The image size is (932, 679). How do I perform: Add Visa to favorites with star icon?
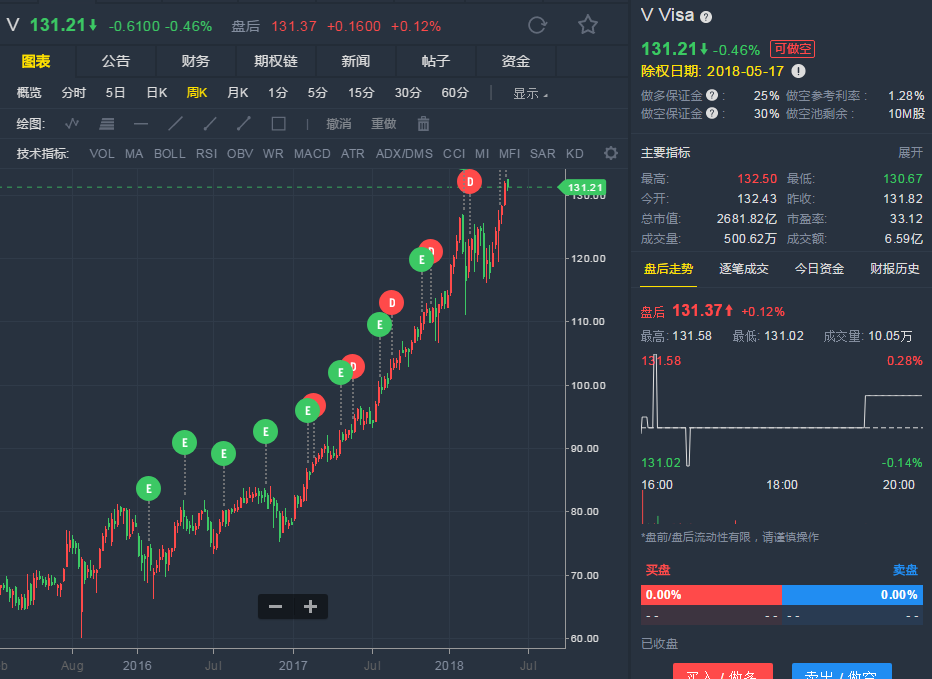pyautogui.click(x=588, y=25)
